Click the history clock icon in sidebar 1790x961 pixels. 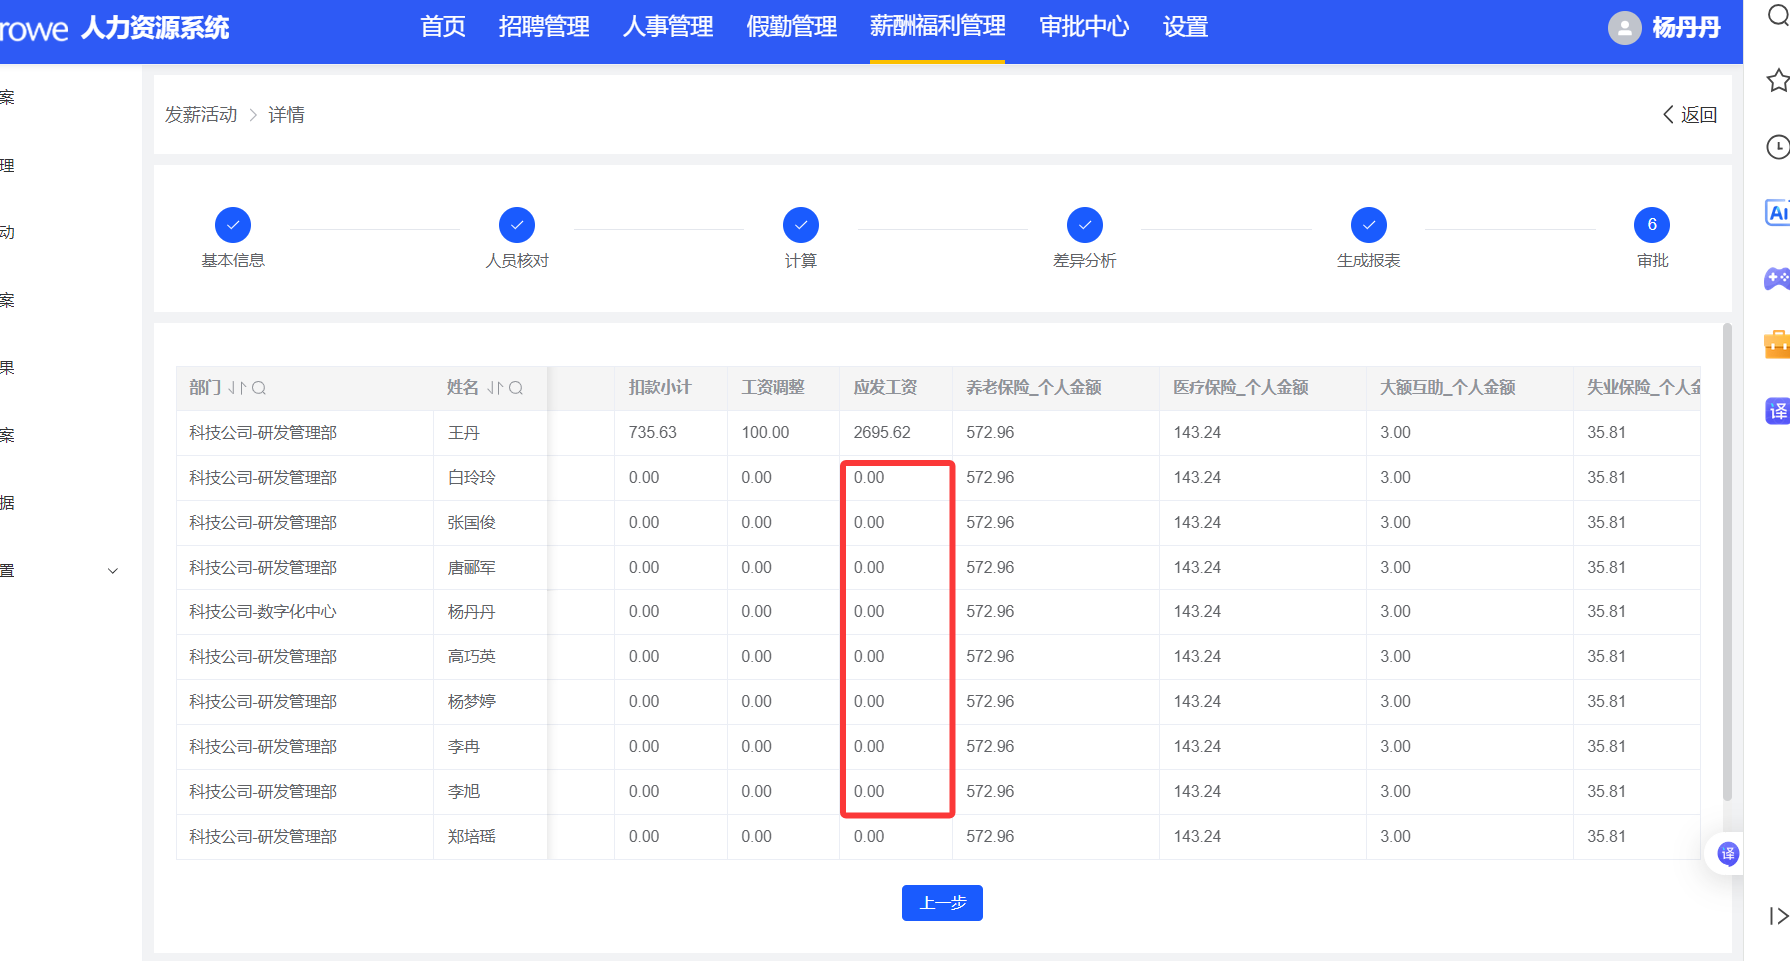[1777, 147]
